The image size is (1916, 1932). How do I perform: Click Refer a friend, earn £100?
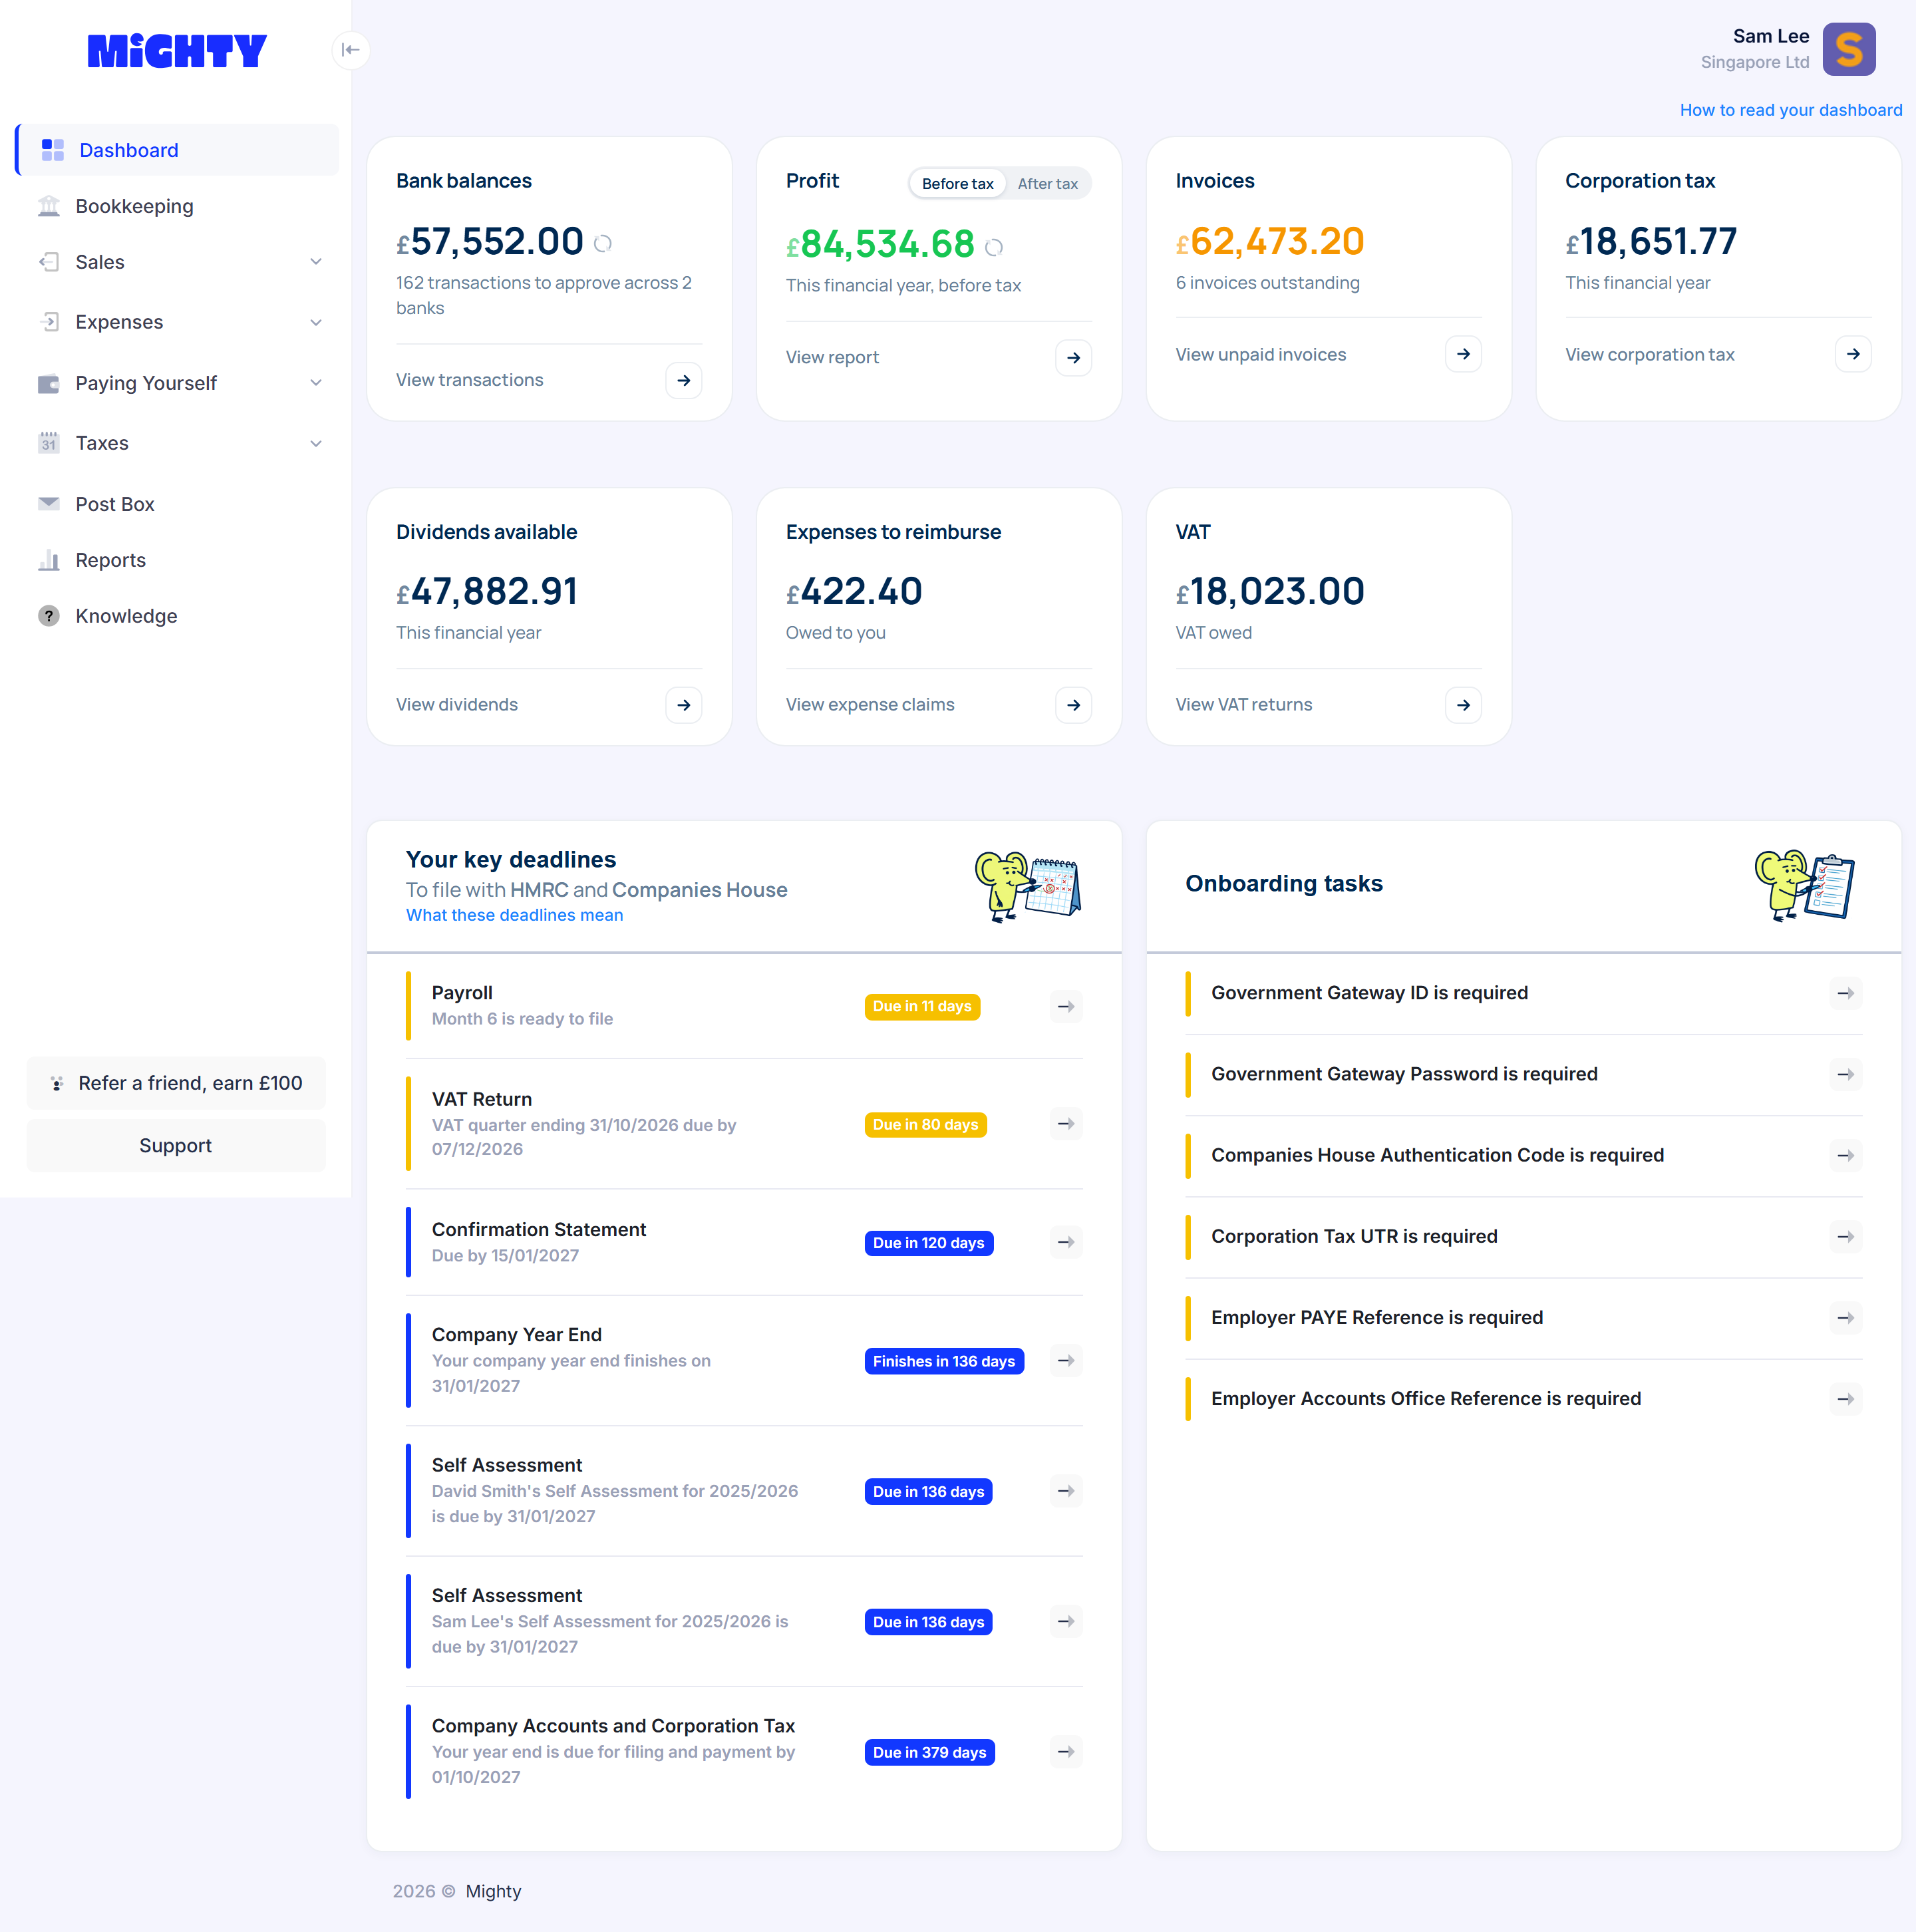click(176, 1083)
